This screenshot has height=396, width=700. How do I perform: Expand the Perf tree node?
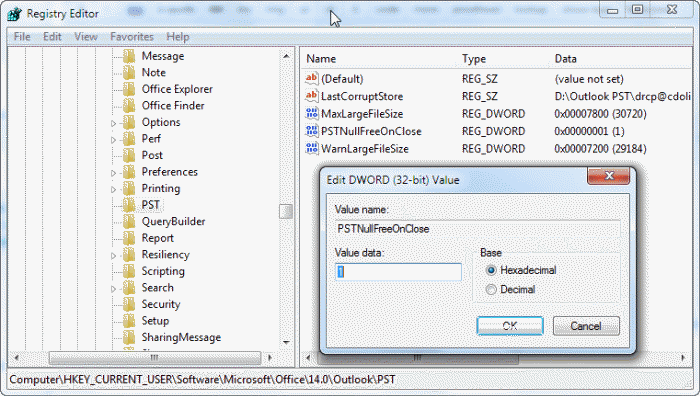click(113, 139)
